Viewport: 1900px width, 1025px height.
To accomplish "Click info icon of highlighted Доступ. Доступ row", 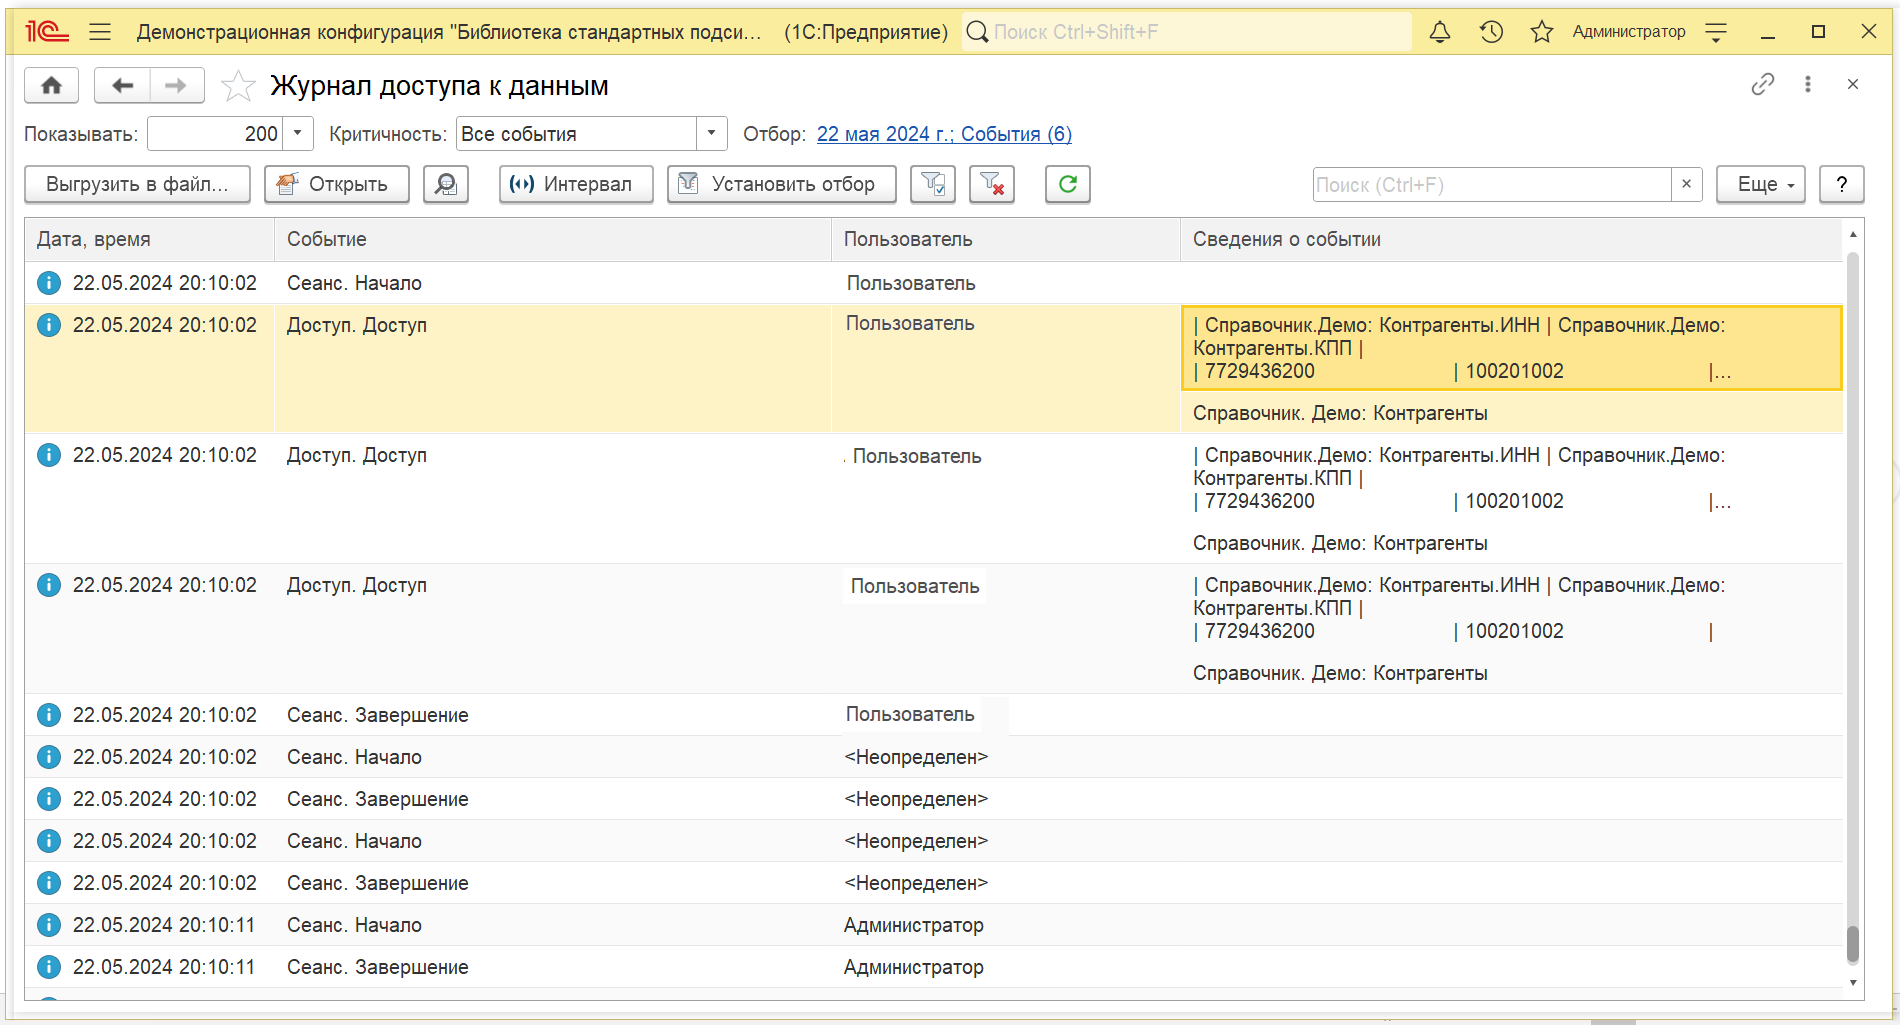I will pos(49,325).
